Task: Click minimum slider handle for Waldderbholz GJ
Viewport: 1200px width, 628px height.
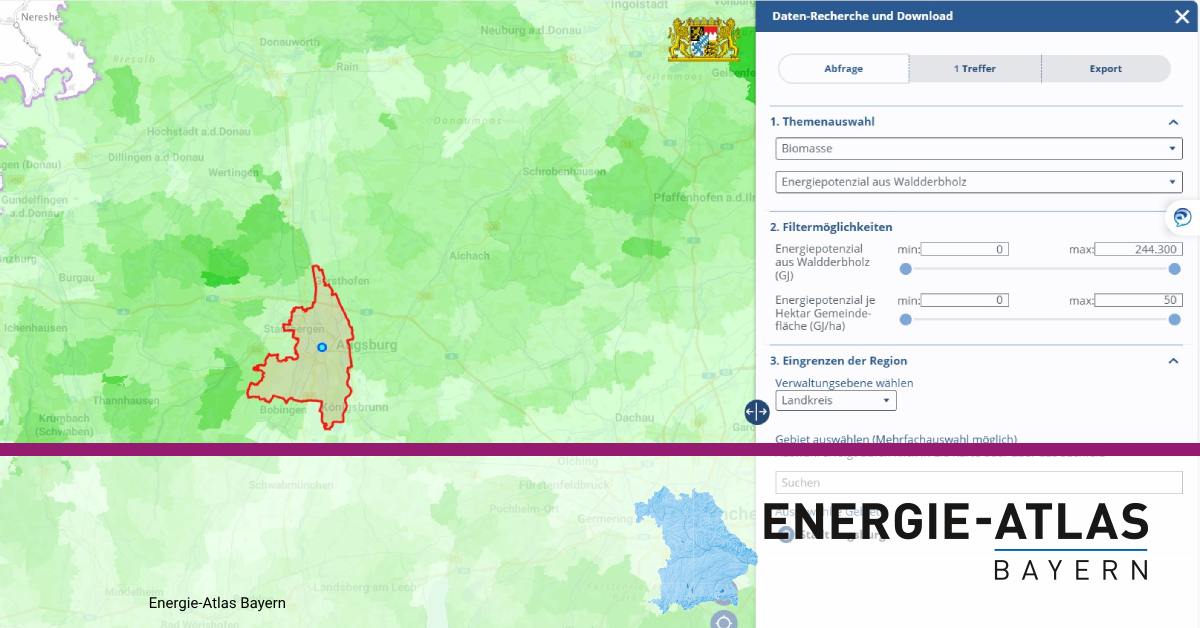Action: 906,269
